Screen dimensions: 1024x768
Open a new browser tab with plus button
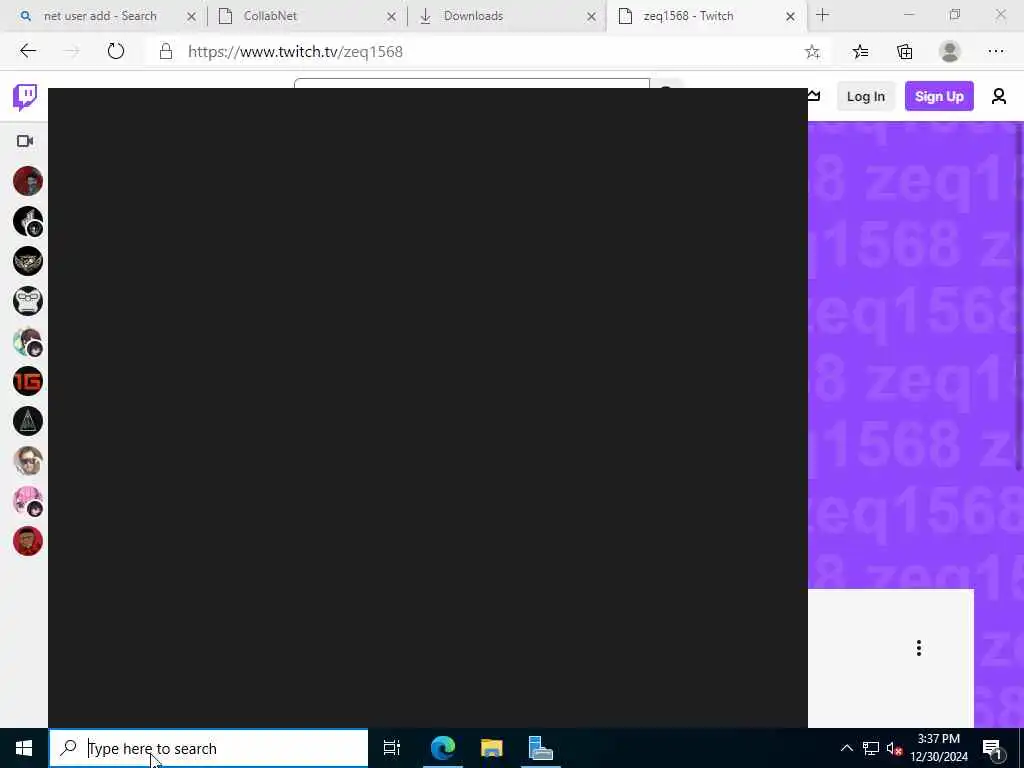(822, 15)
